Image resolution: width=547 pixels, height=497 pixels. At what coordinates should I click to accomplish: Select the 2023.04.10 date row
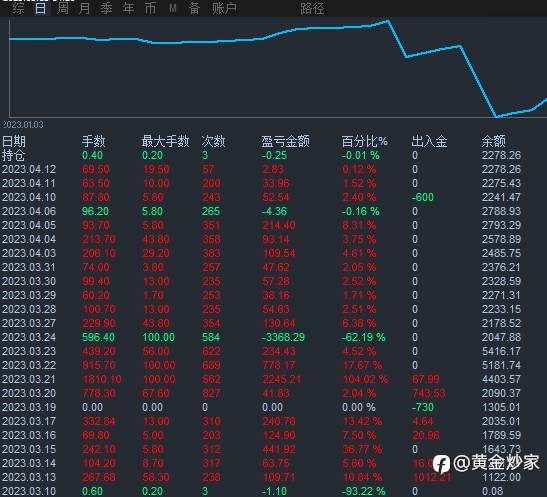pyautogui.click(x=29, y=197)
